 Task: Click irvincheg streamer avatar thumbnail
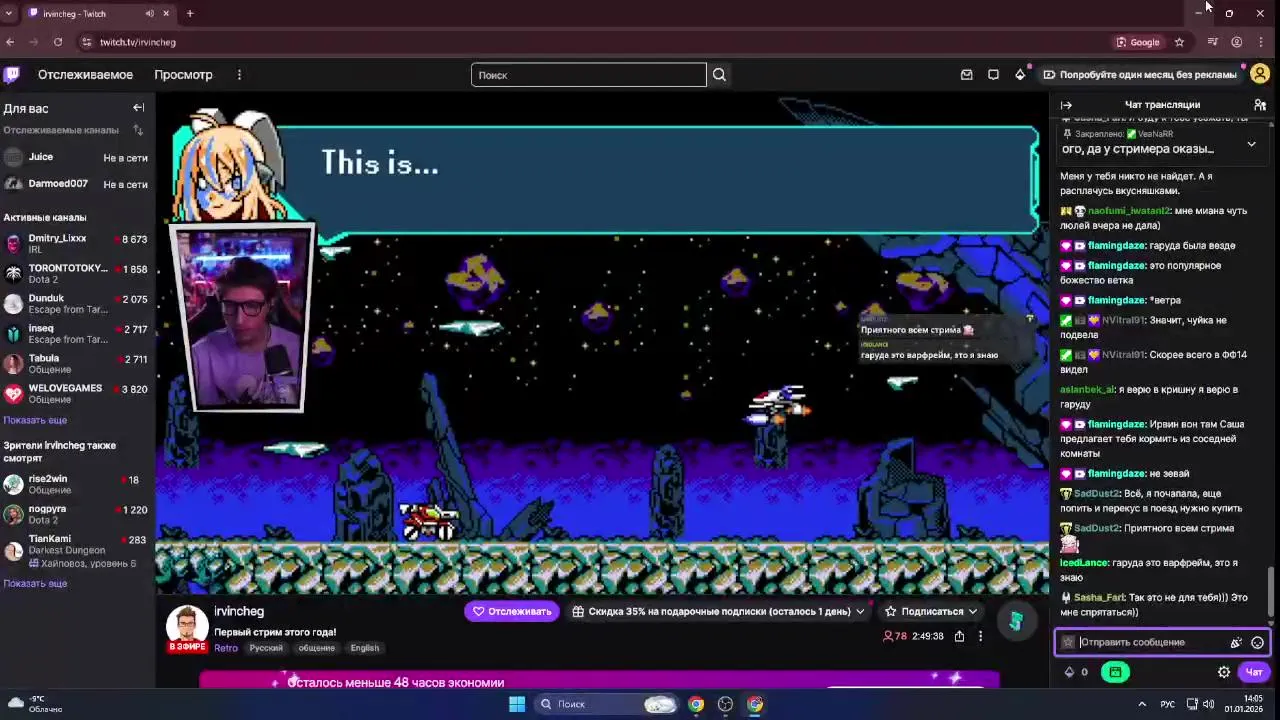coord(187,629)
